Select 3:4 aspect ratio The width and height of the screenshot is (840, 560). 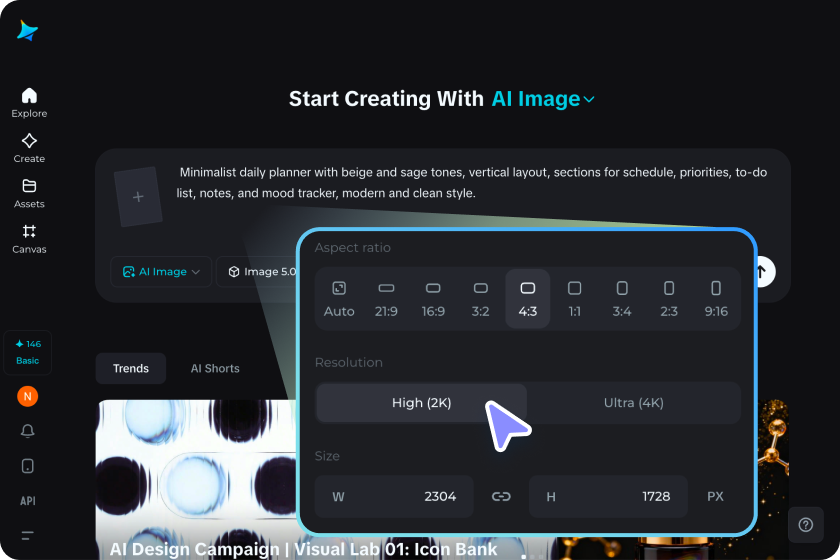622,299
